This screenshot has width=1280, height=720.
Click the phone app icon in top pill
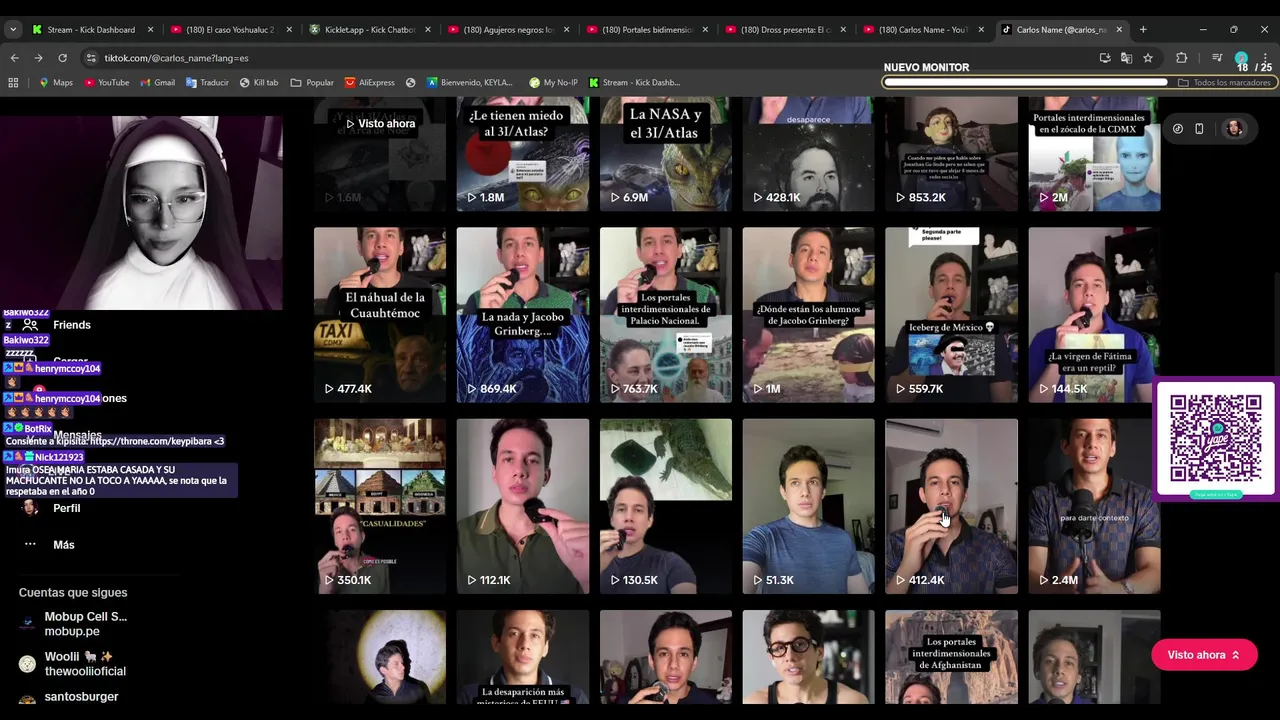pyautogui.click(x=1199, y=128)
